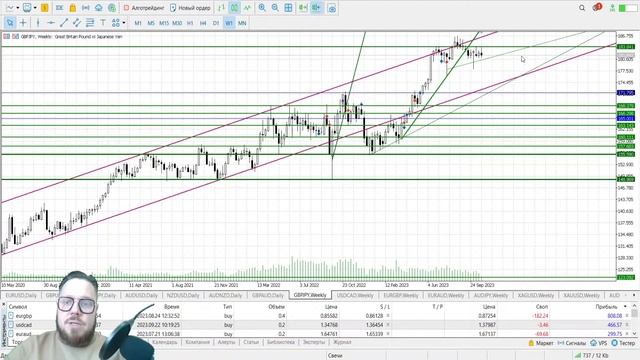Switch to the GBPAUD,Daily chart tab

click(268, 295)
